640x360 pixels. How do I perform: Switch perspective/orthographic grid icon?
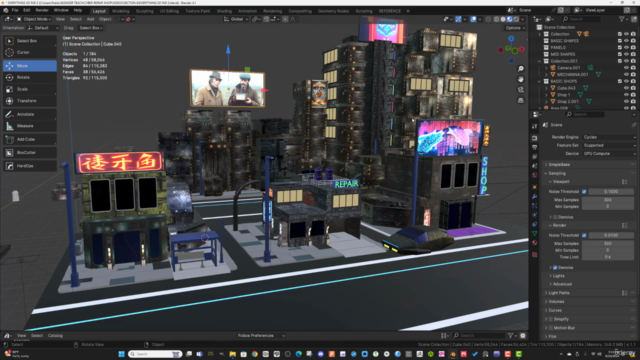(521, 100)
